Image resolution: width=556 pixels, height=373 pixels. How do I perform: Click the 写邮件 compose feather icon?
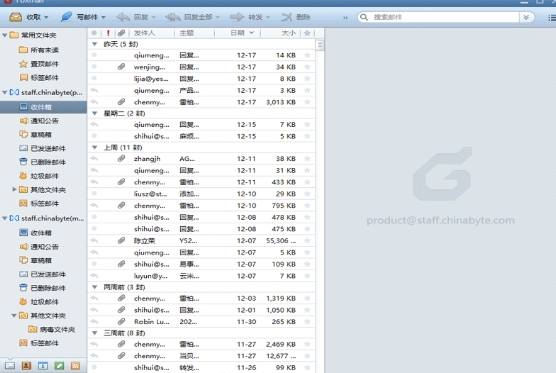[66, 17]
